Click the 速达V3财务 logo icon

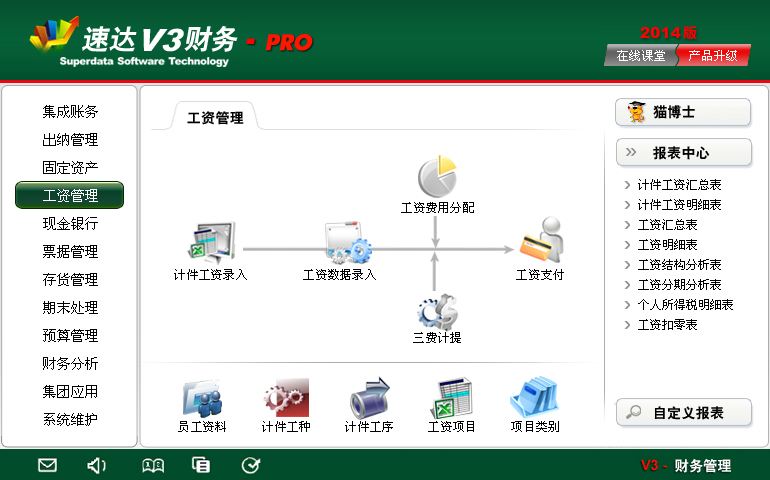(54, 34)
